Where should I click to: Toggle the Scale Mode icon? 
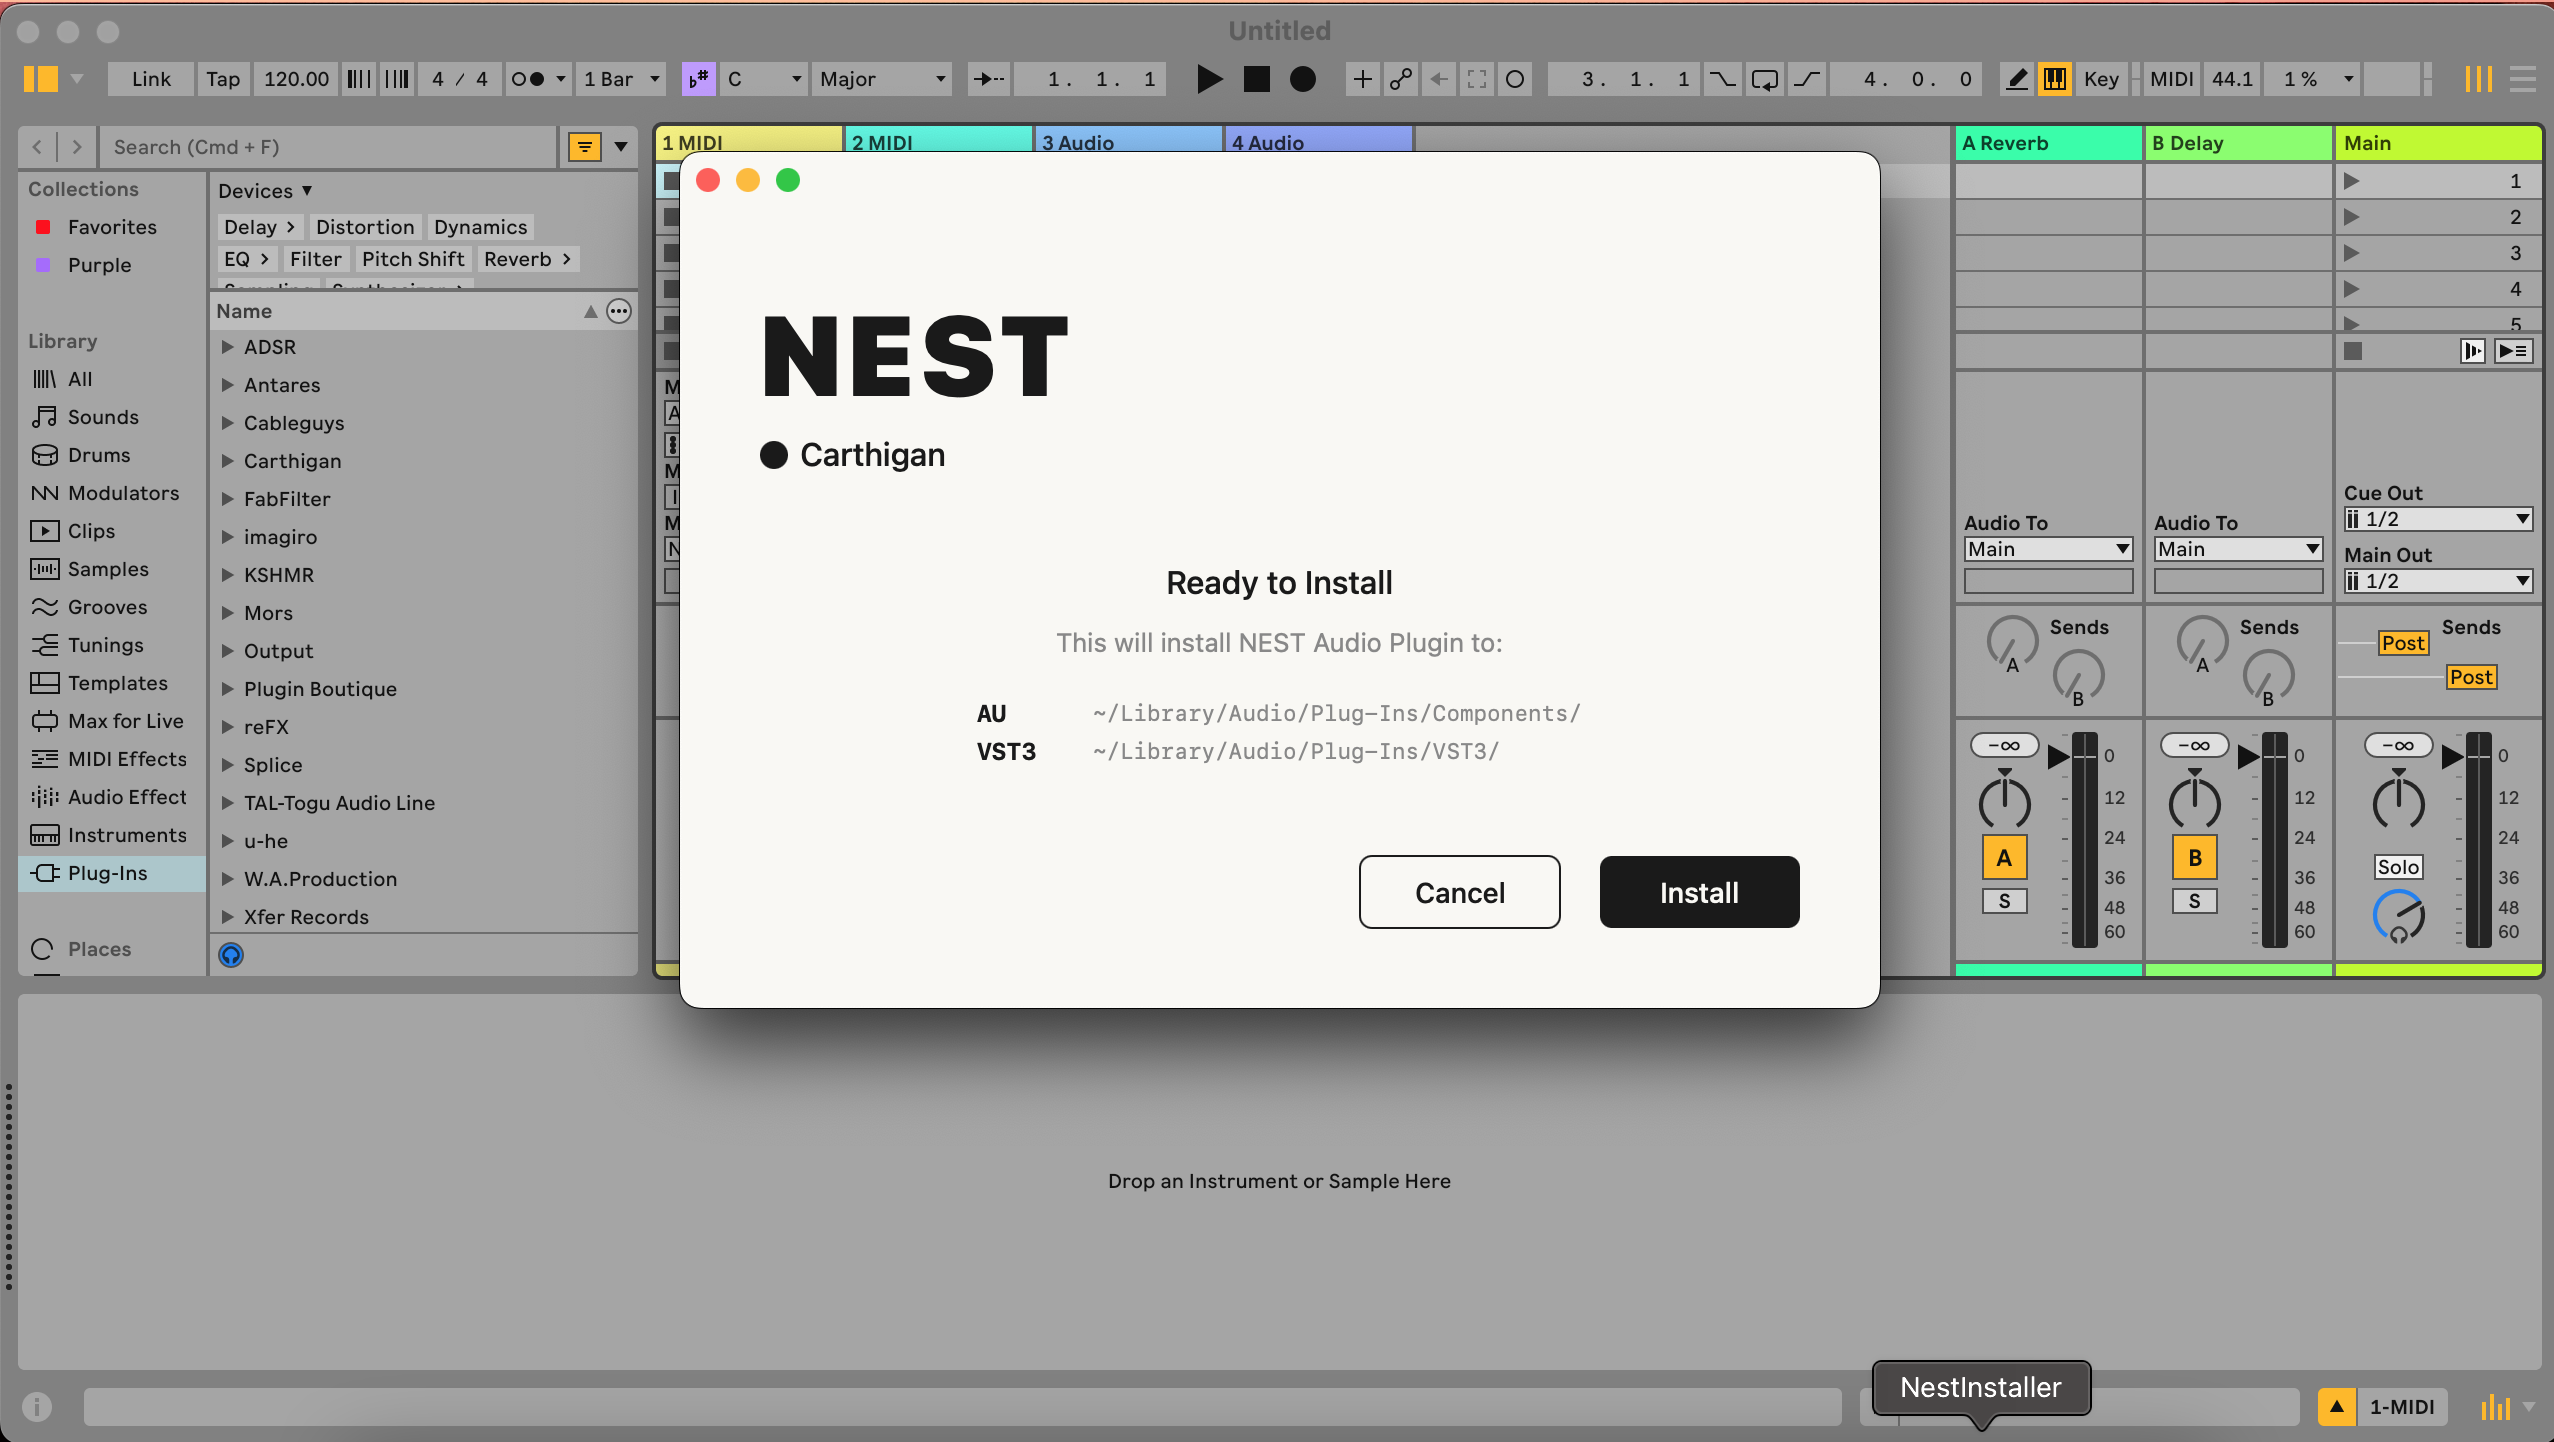pos(698,79)
